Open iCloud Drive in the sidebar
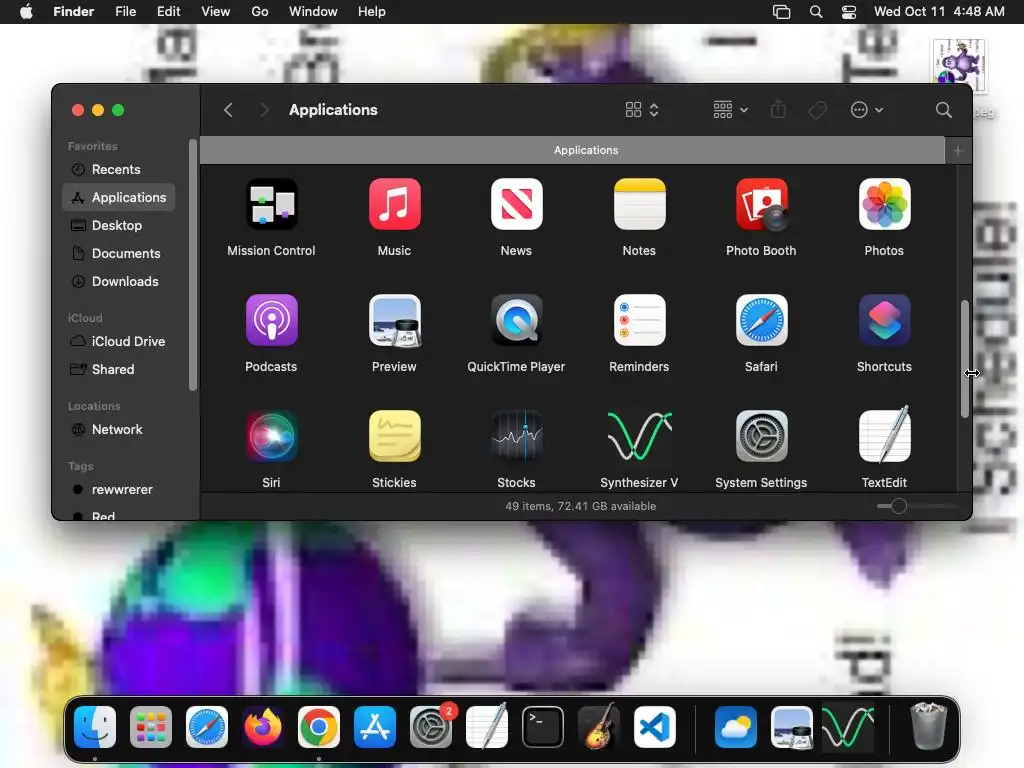1024x768 pixels. point(118,342)
